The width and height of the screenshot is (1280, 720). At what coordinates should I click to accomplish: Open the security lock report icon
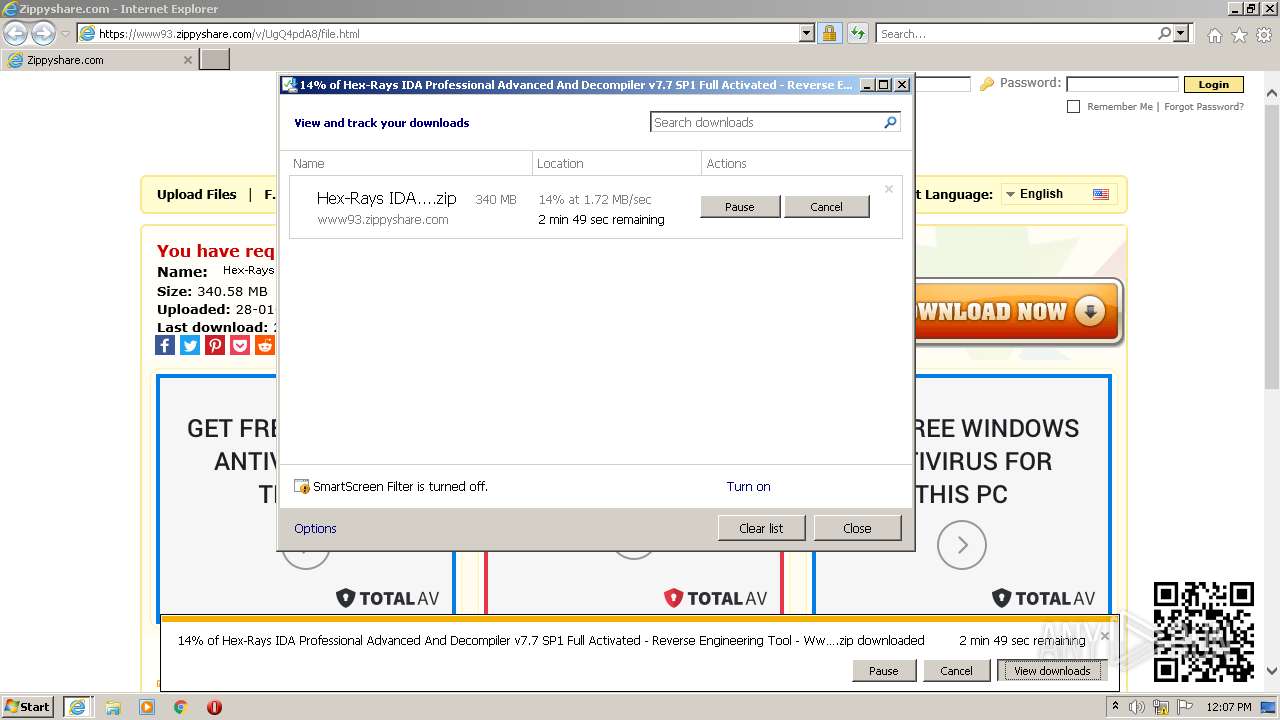point(829,33)
